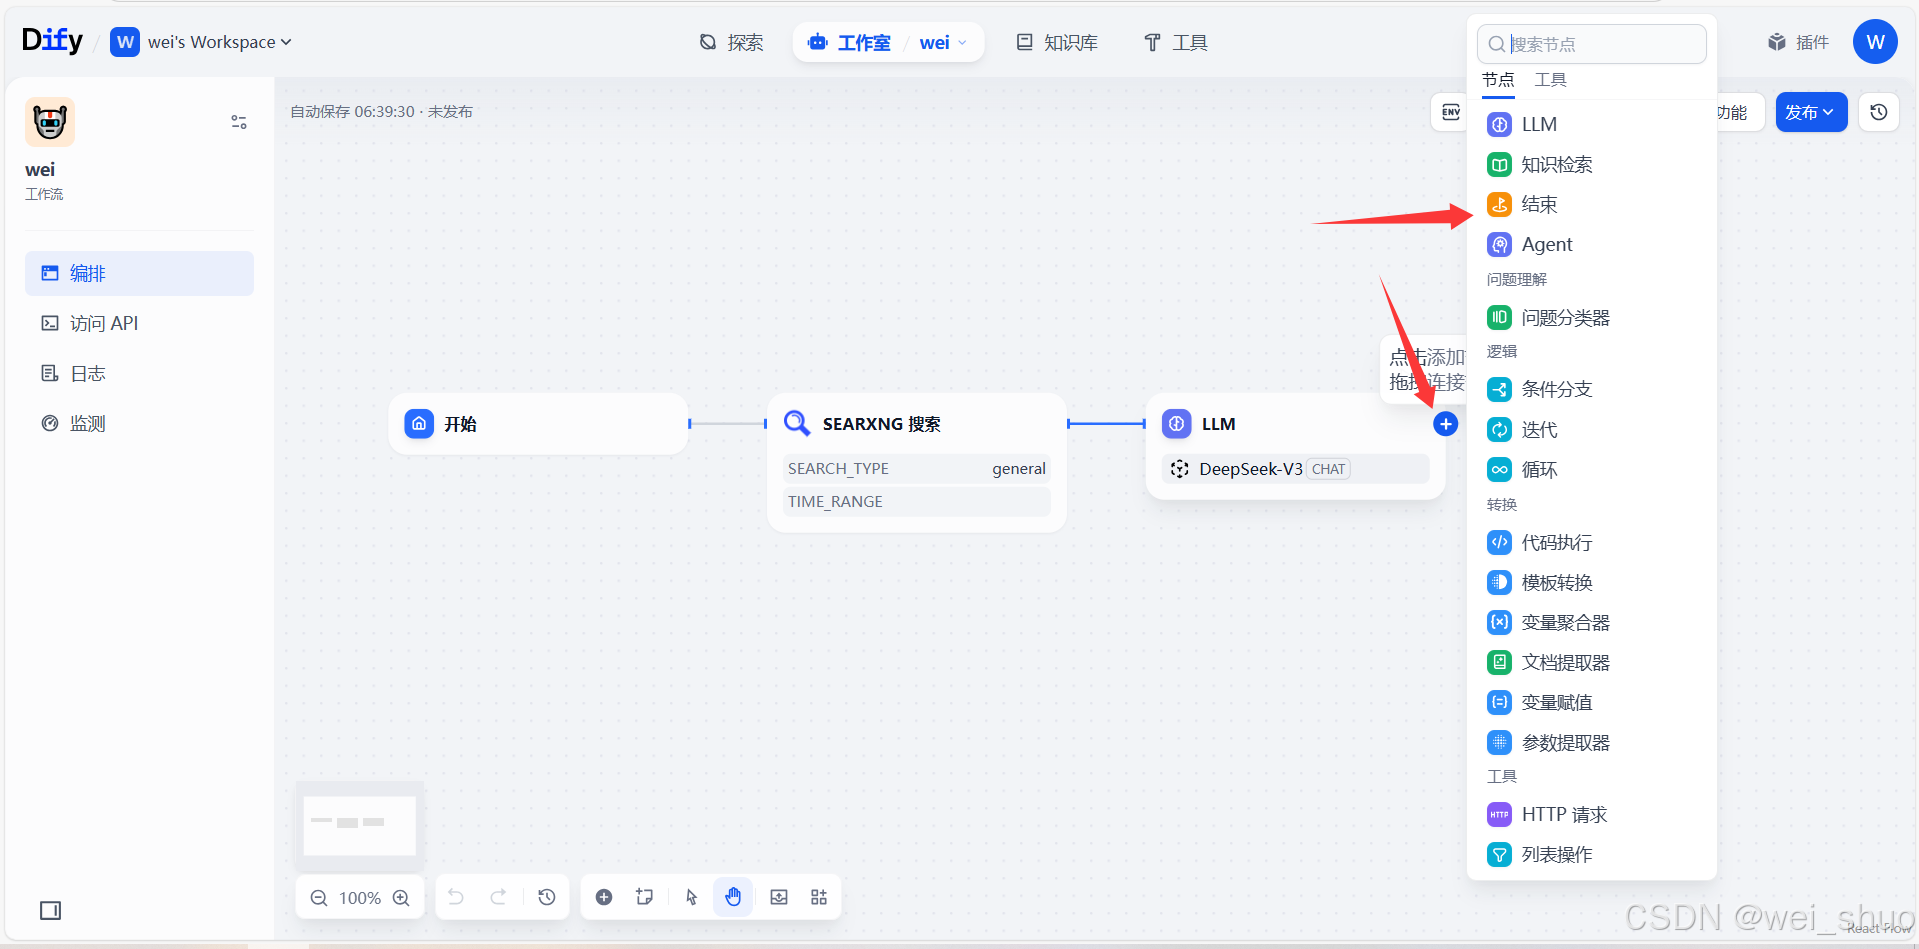
Task: Organize nodes layout
Action: (x=819, y=897)
